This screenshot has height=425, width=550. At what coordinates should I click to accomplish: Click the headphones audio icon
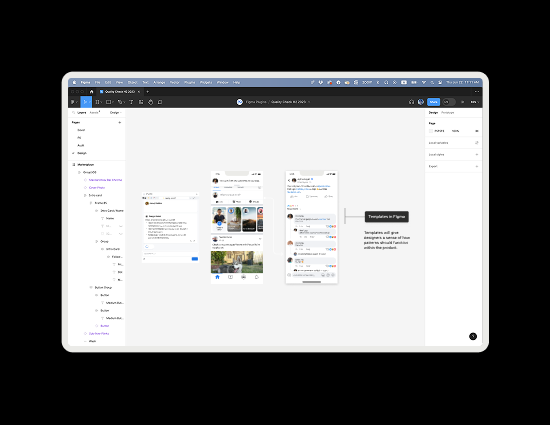click(411, 102)
